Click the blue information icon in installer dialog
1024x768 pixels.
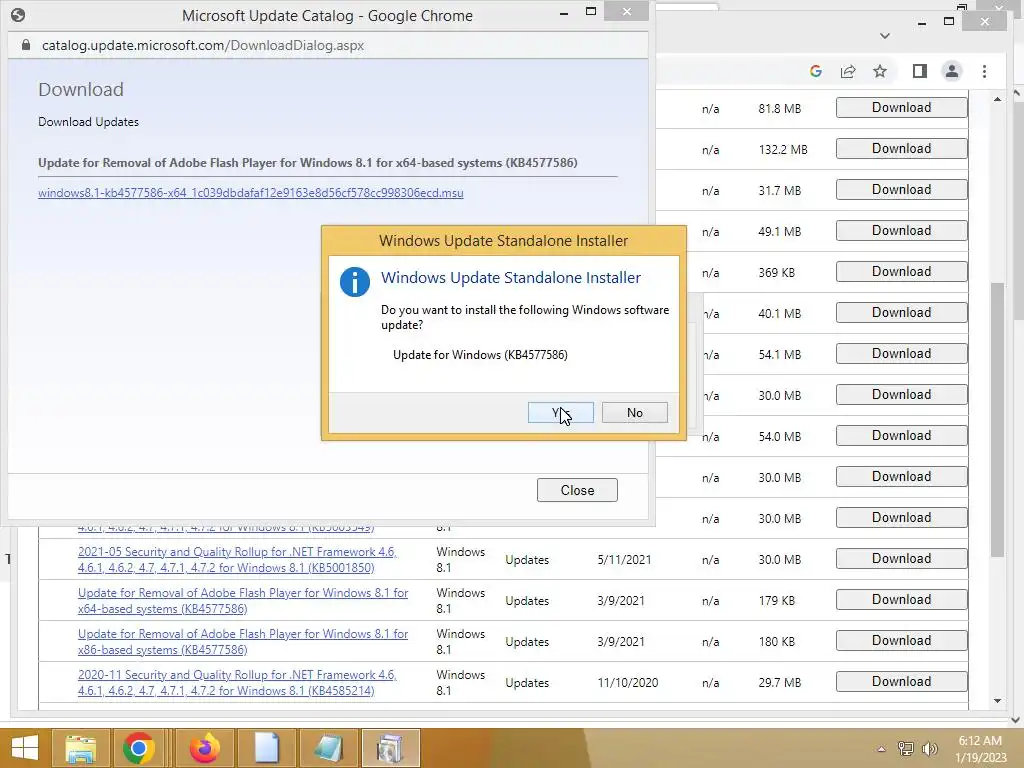click(x=355, y=282)
